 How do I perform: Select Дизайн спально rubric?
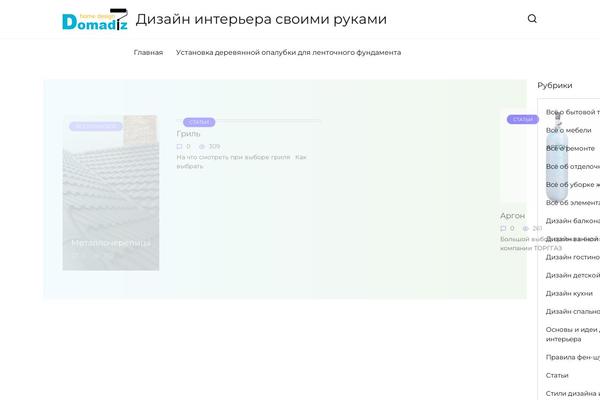click(572, 311)
